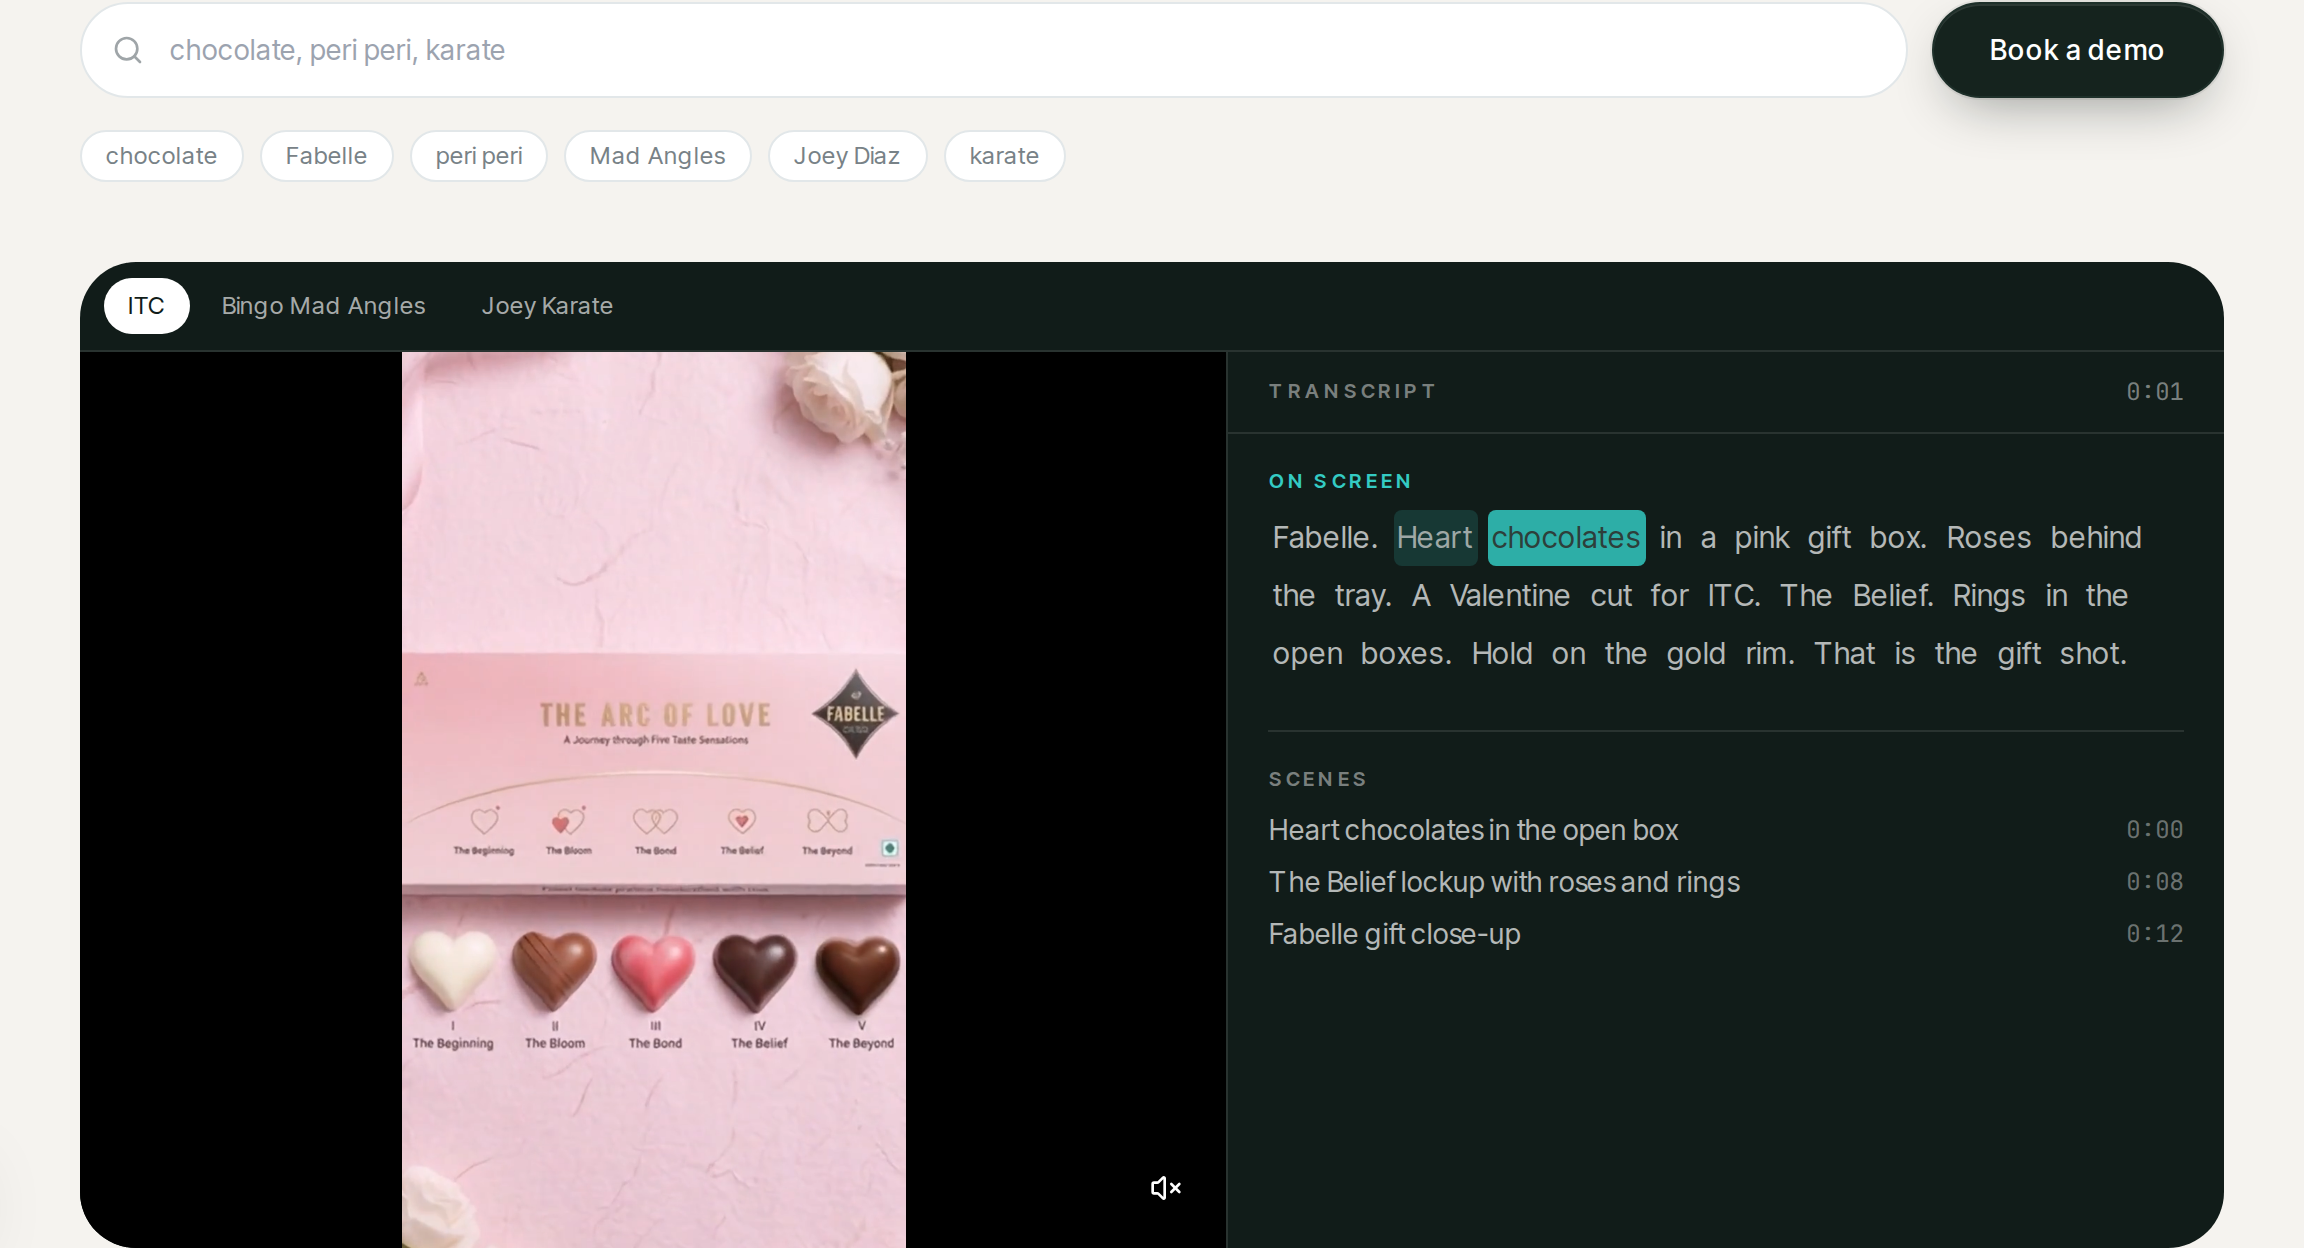The width and height of the screenshot is (2304, 1248).
Task: Open the Joey Karate tab
Action: tap(547, 306)
